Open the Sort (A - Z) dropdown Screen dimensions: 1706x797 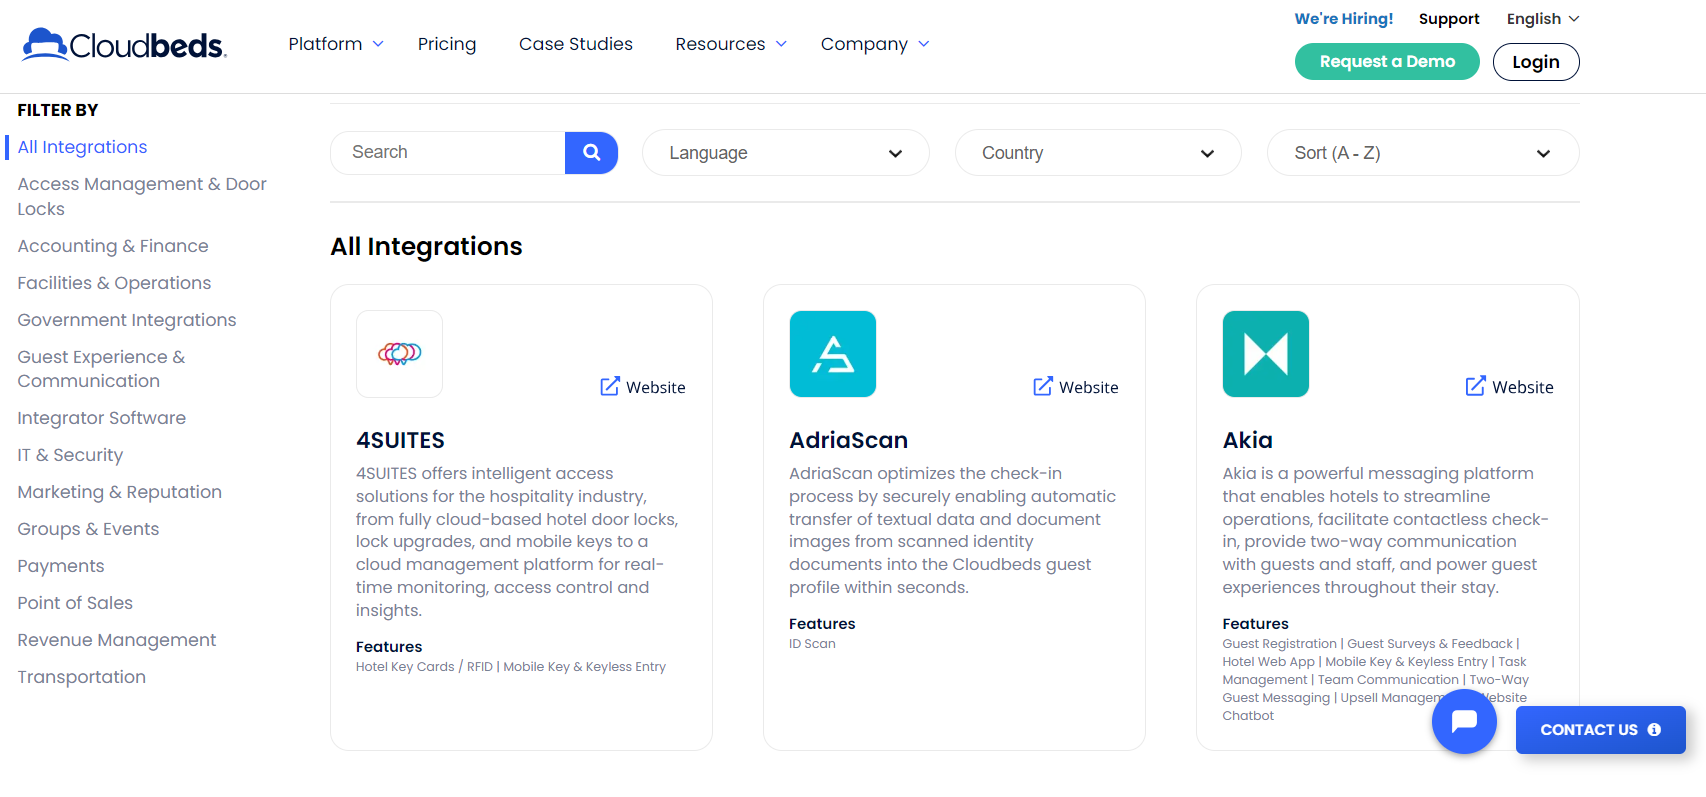coord(1423,153)
